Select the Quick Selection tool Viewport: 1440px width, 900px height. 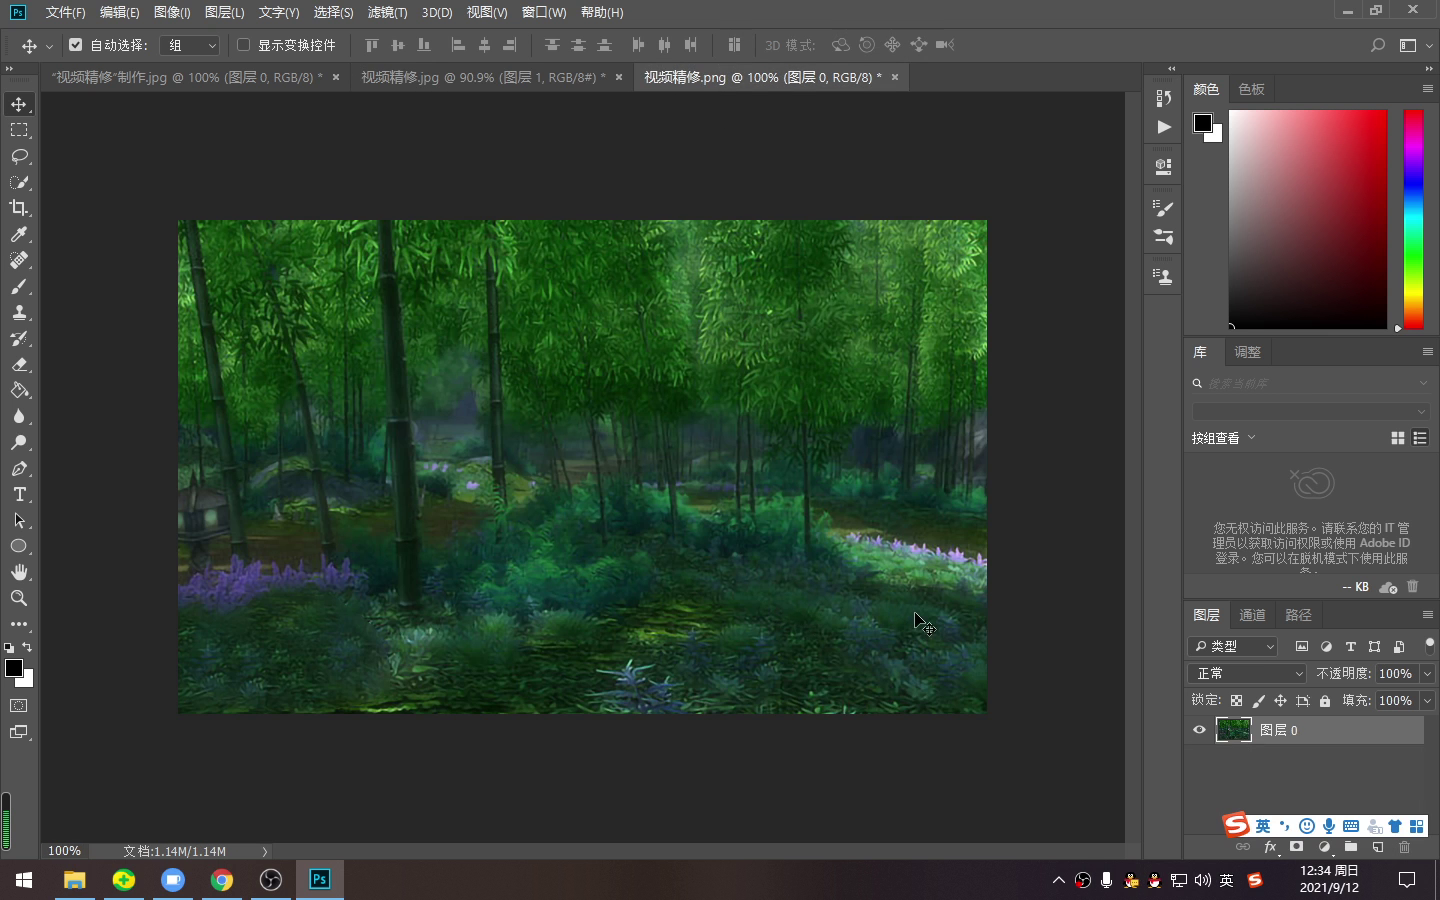click(x=19, y=182)
